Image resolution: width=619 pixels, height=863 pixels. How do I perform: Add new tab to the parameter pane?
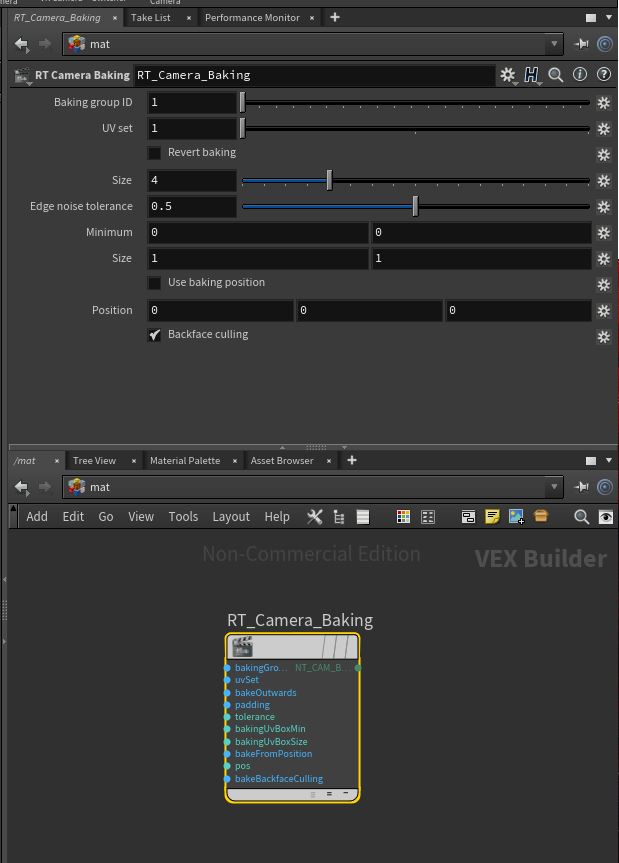tap(335, 18)
